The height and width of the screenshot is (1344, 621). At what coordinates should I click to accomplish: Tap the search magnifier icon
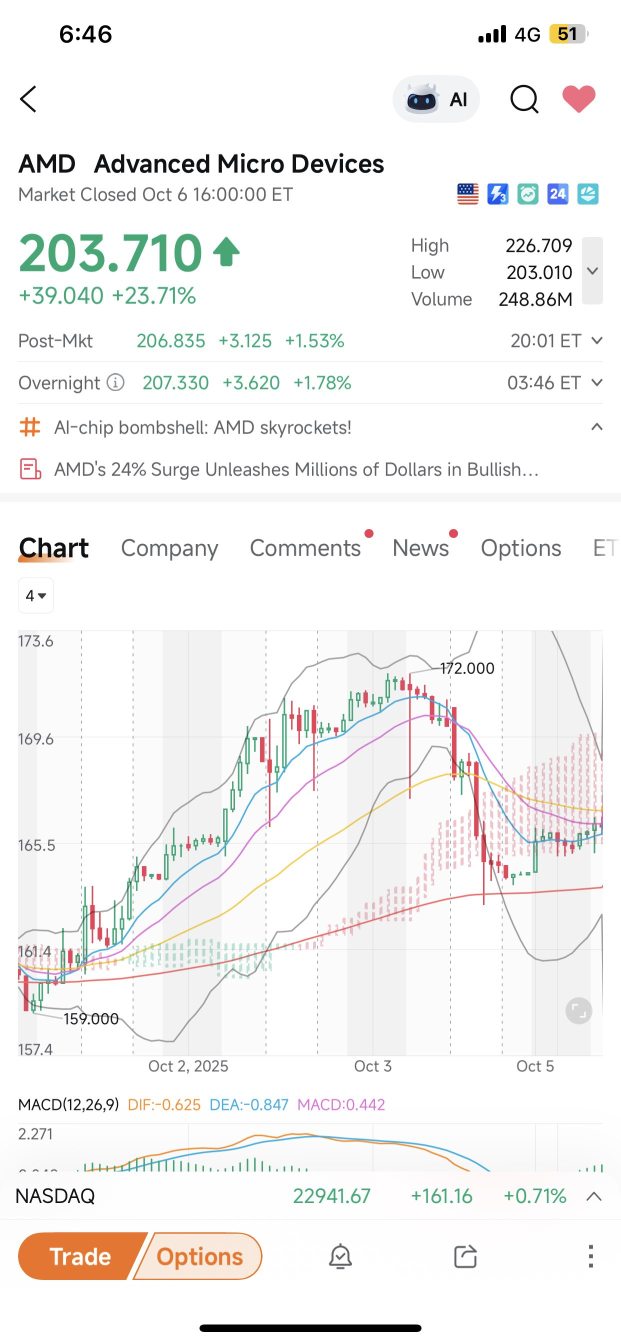point(524,99)
